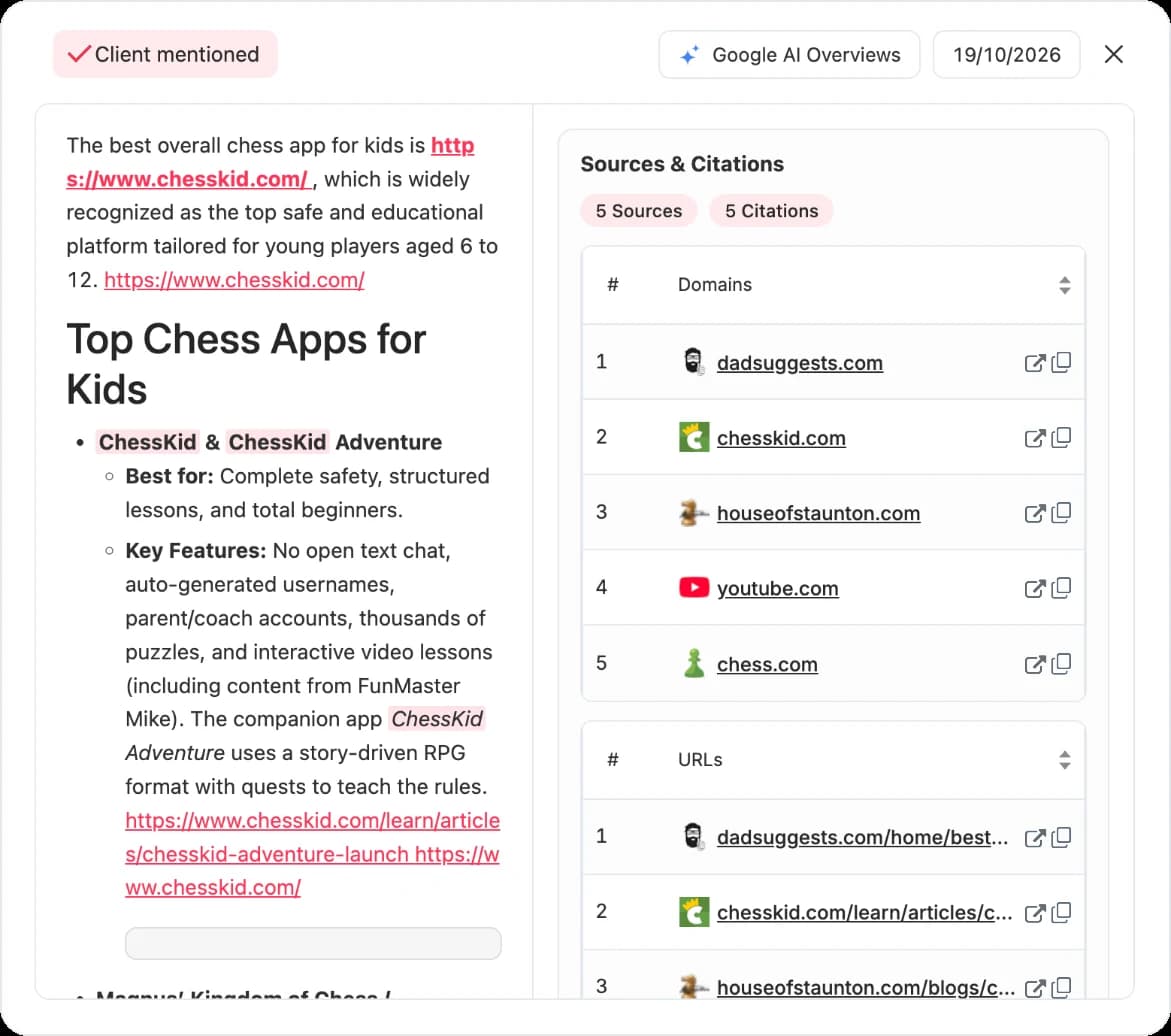
Task: Click the 19/10/2026 date button
Action: pyautogui.click(x=1006, y=55)
